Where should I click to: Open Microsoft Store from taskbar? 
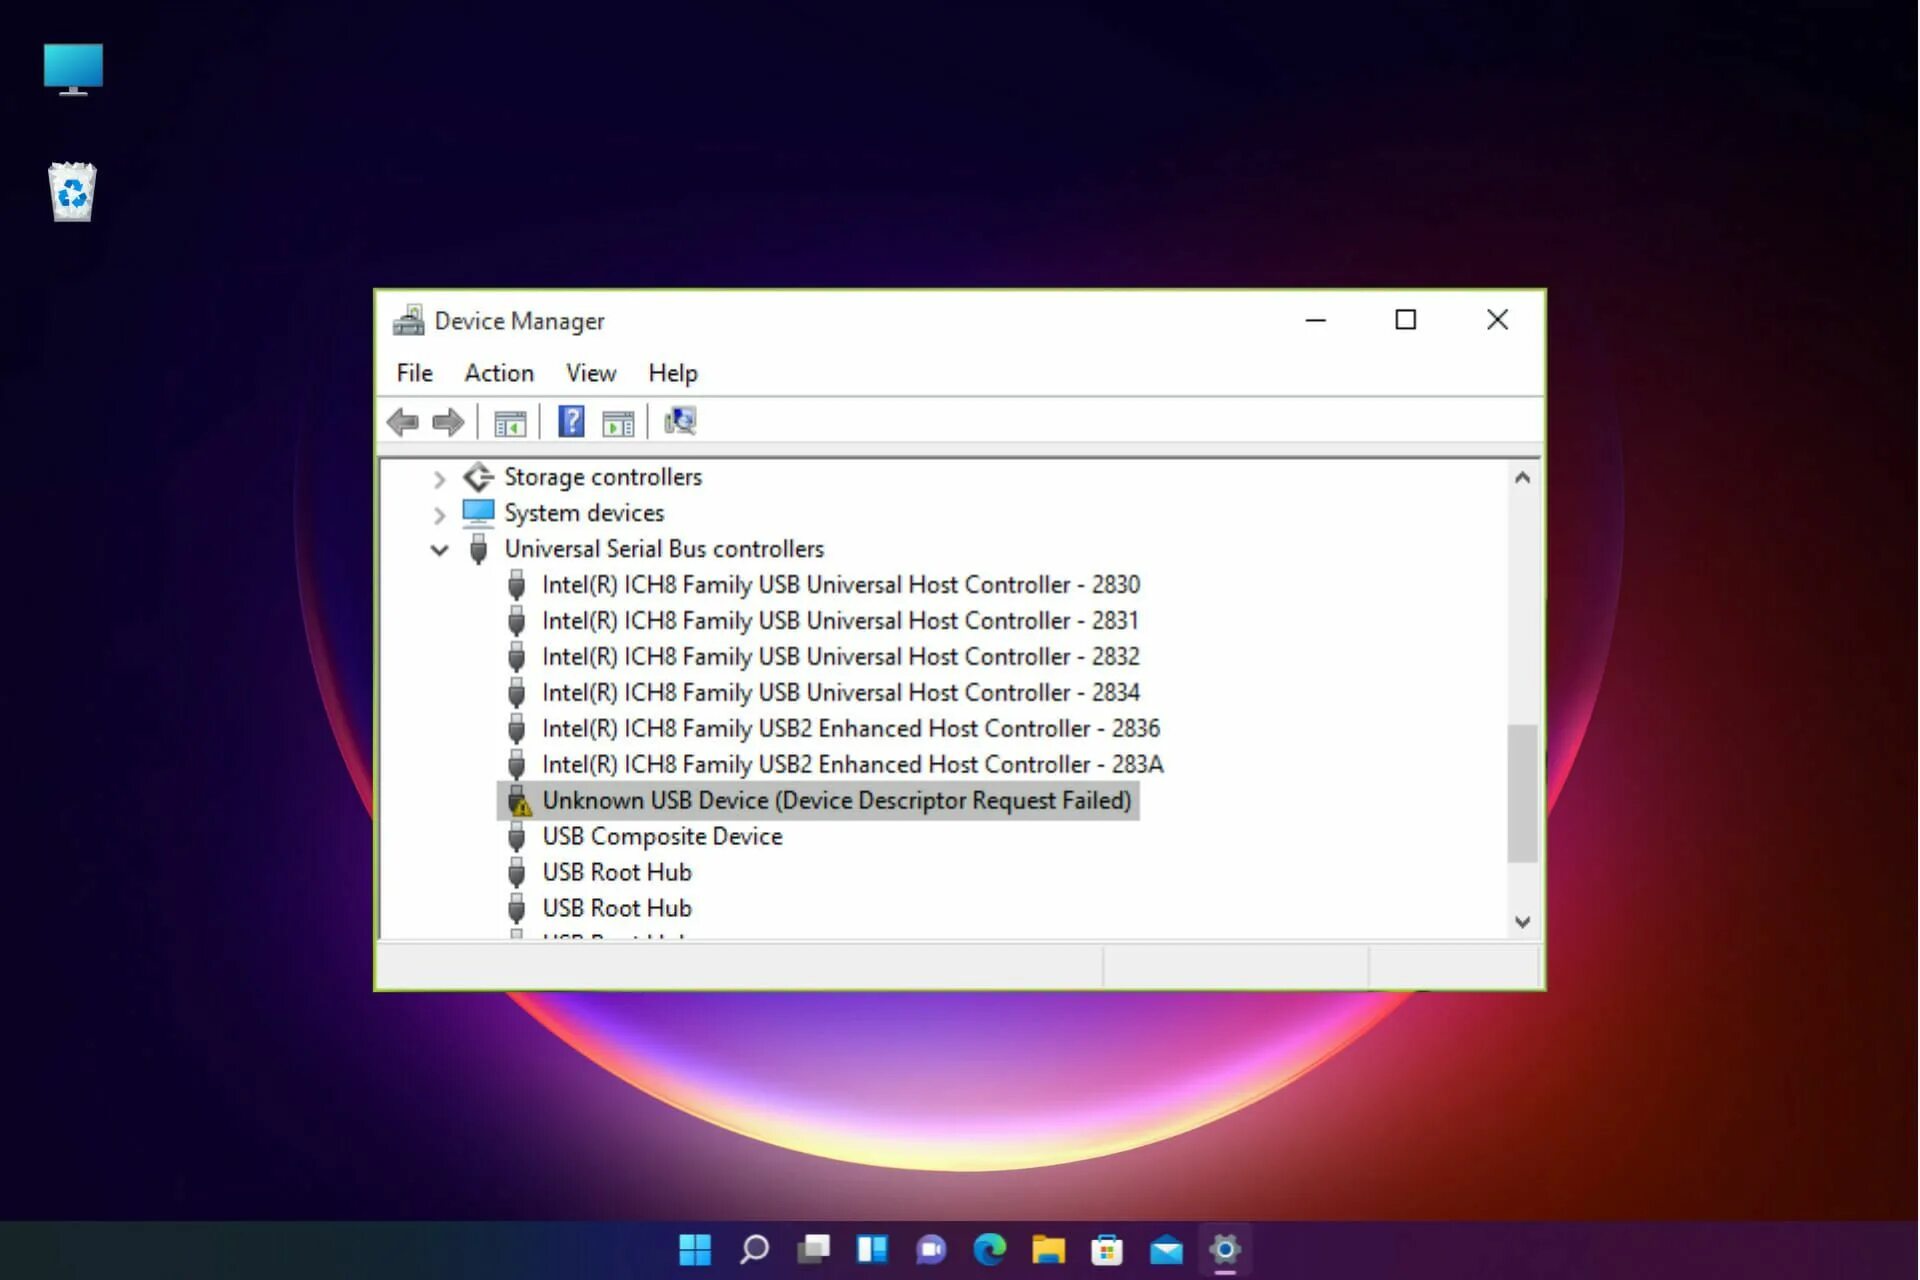click(1107, 1249)
